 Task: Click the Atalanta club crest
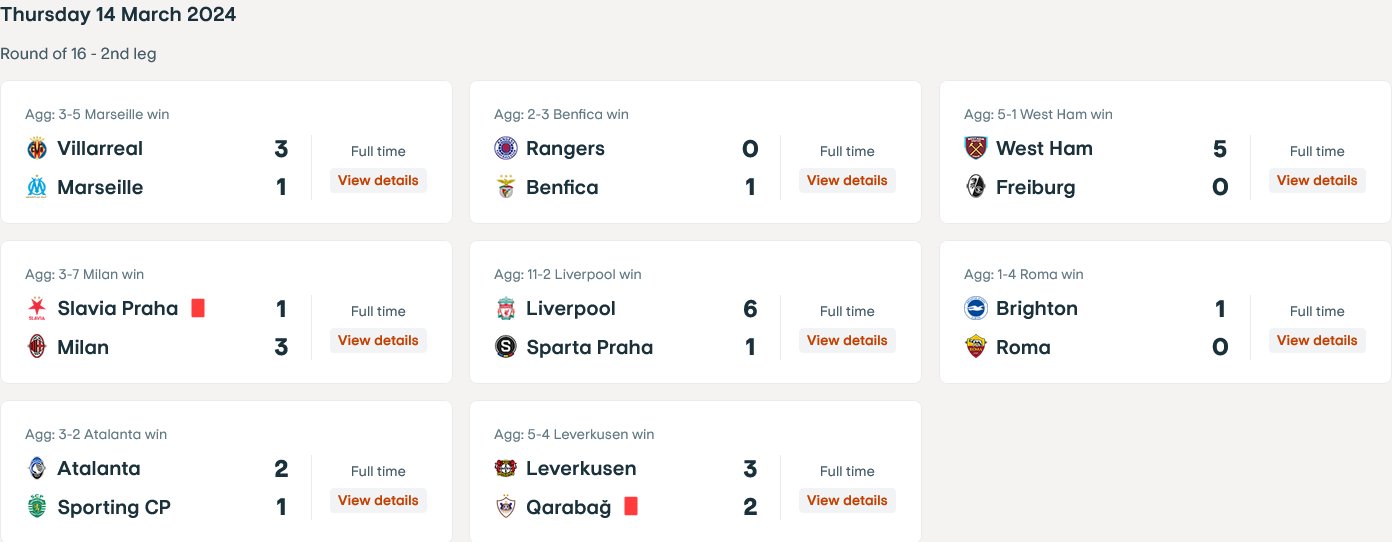pos(37,469)
